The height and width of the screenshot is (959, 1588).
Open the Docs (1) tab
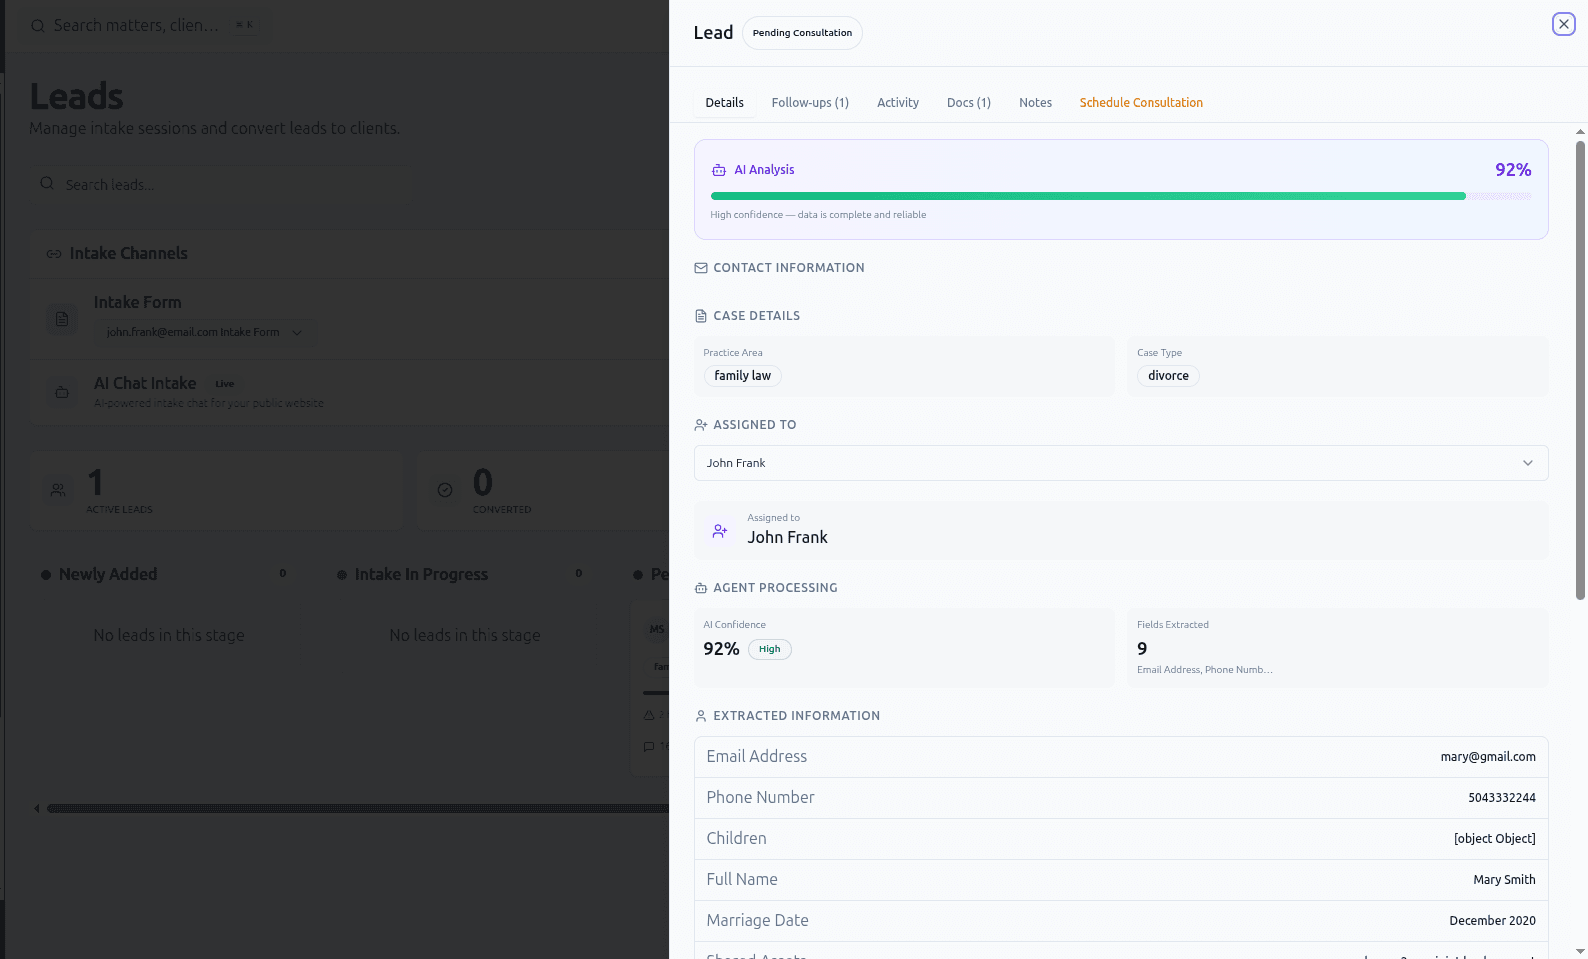coord(969,103)
